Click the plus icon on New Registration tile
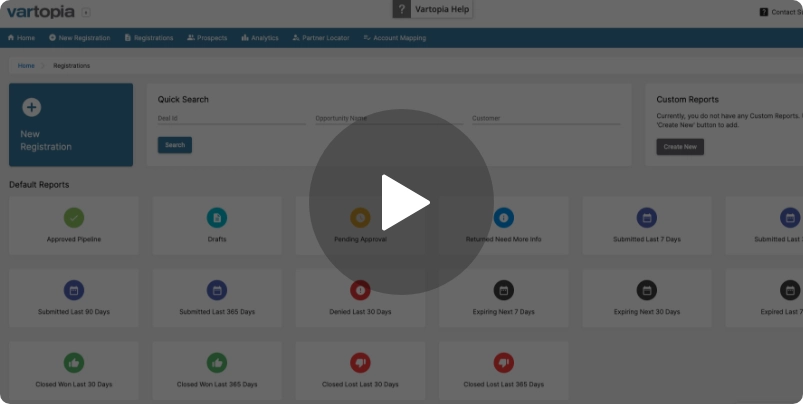This screenshot has height=404, width=803. click(x=31, y=108)
